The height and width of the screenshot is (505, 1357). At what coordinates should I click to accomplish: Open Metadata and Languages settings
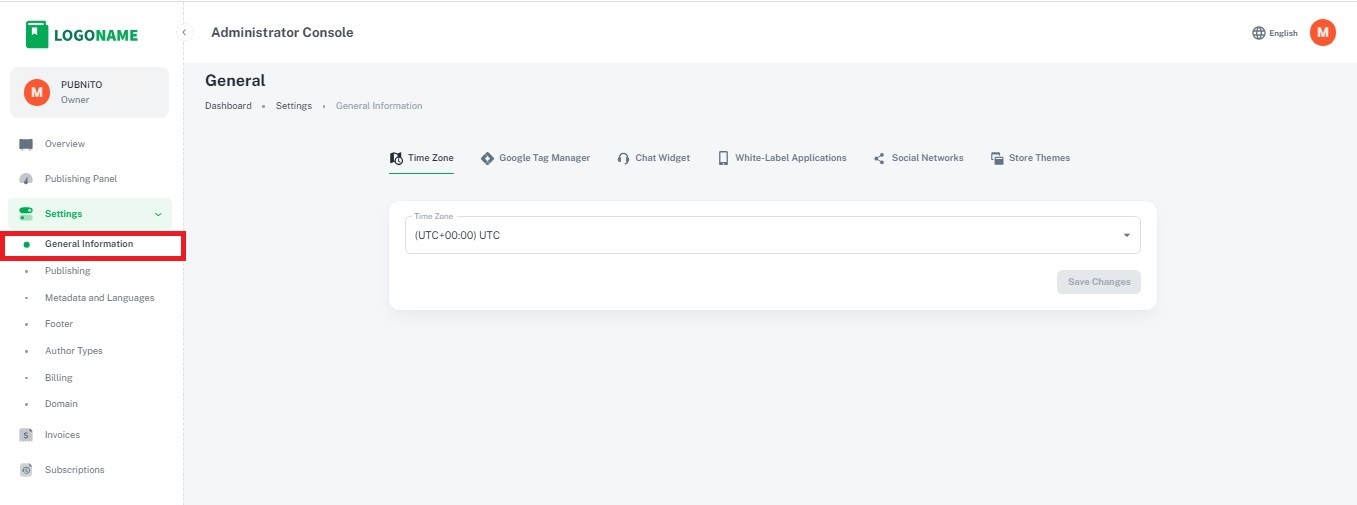tap(99, 298)
